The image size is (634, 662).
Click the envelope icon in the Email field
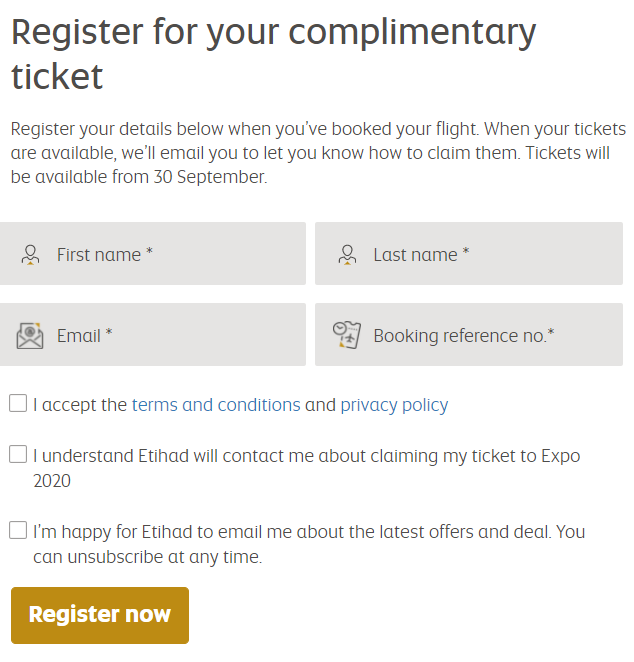pos(31,335)
